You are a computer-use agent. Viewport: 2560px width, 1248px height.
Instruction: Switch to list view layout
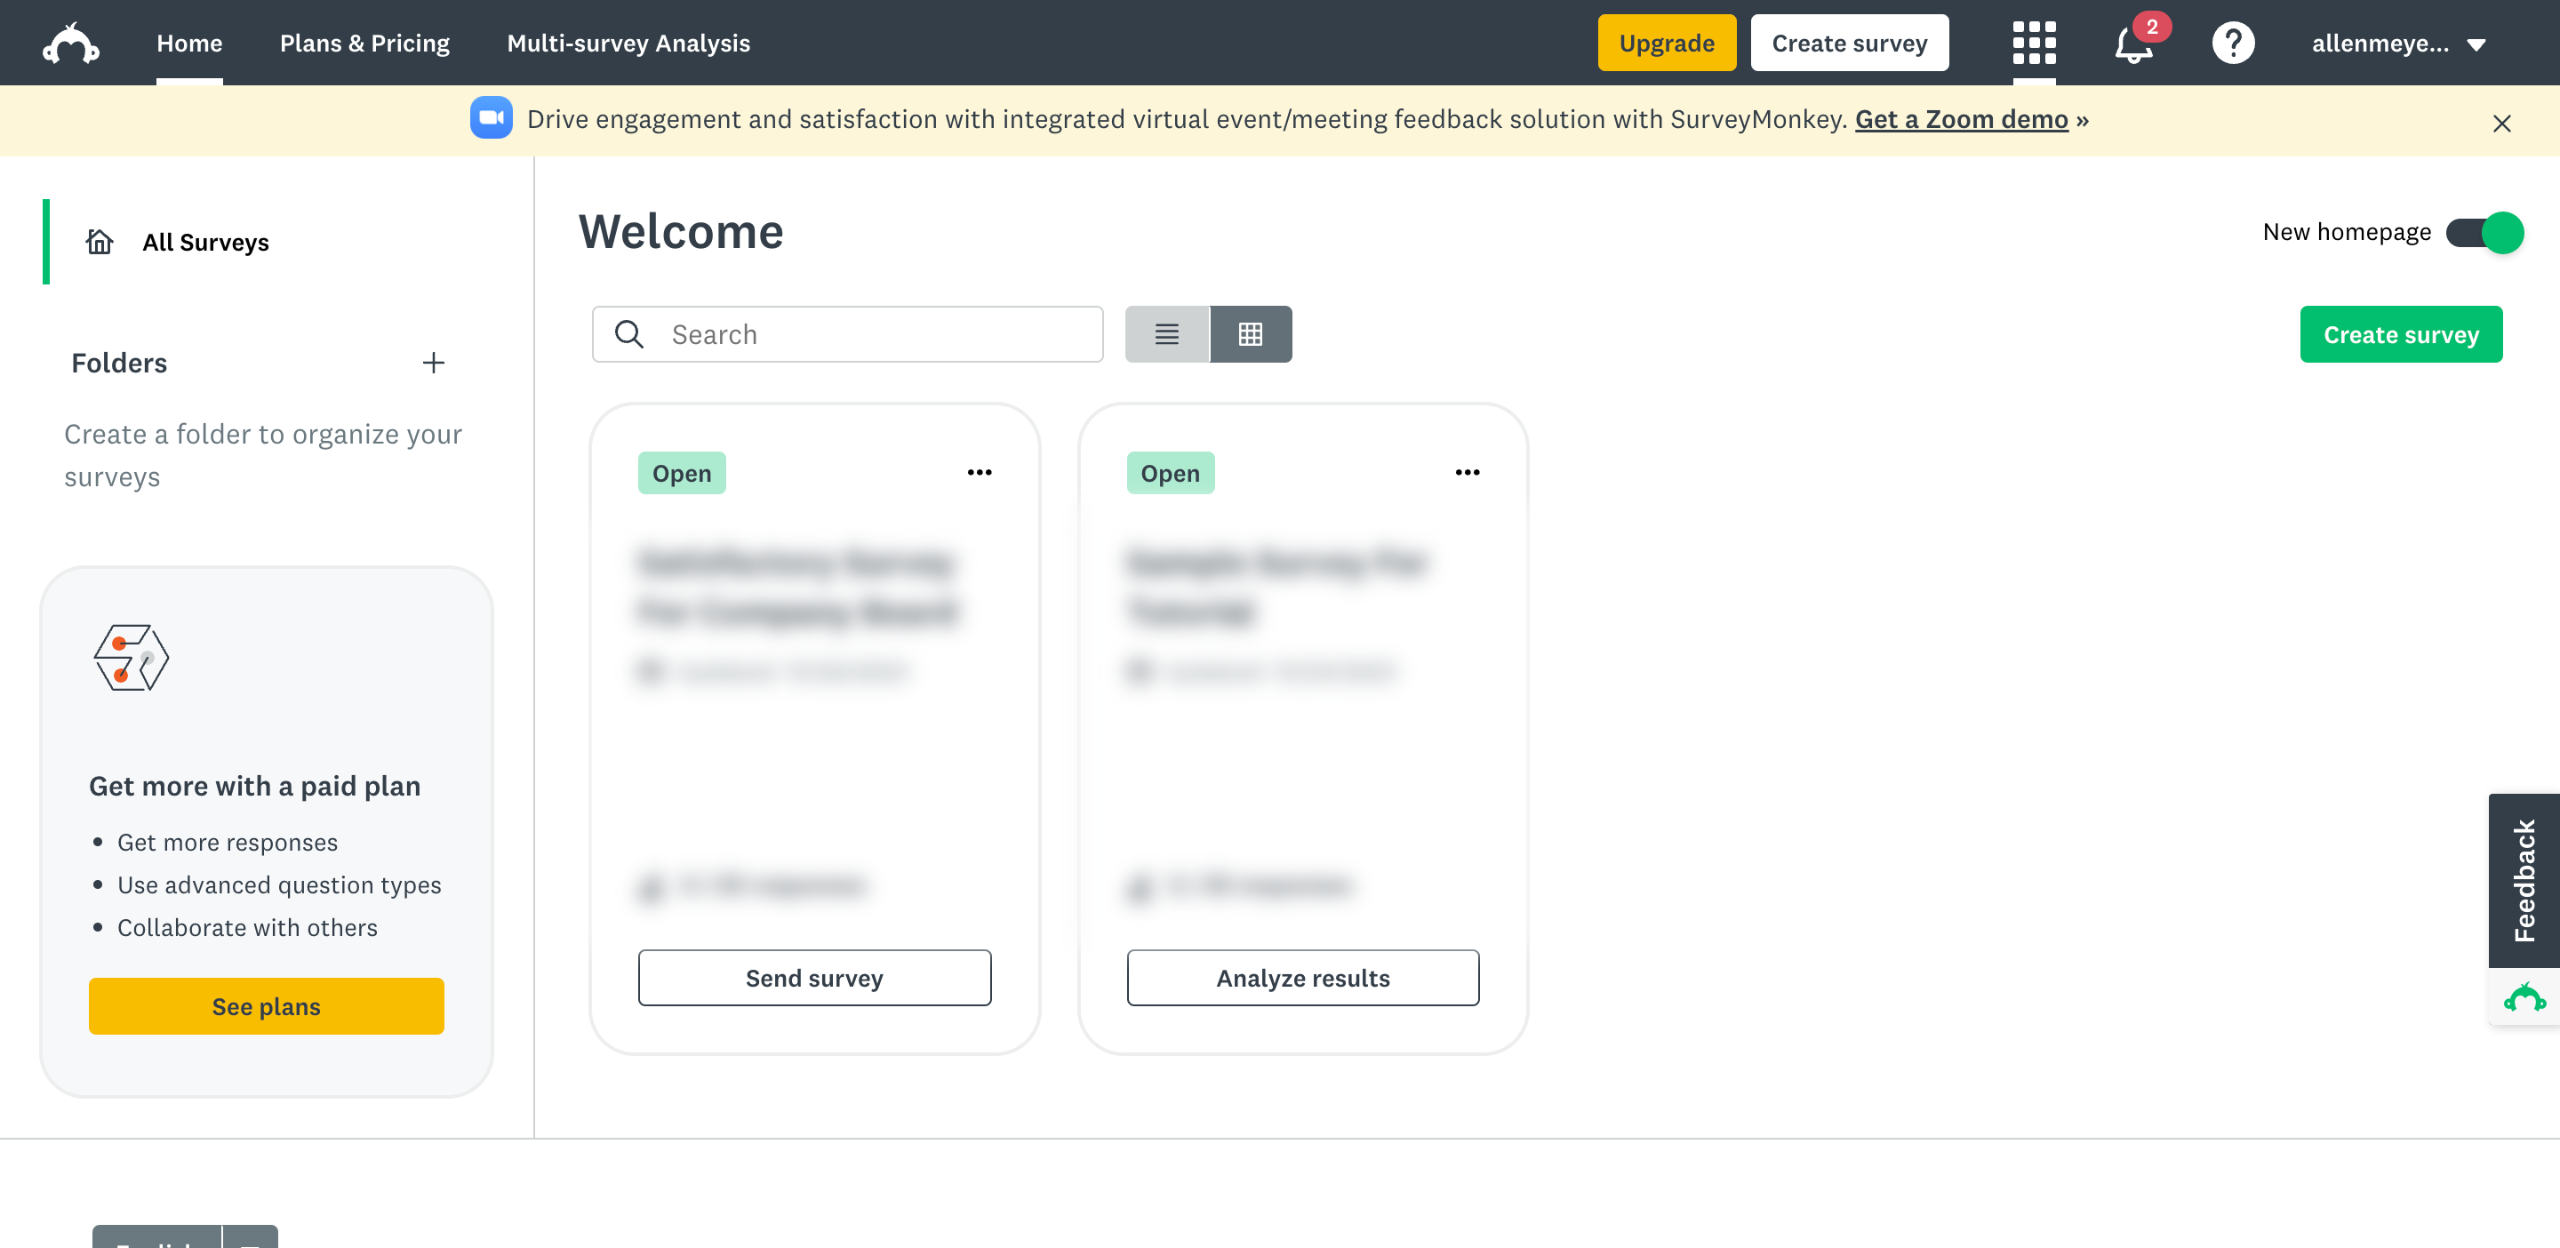click(x=1167, y=334)
